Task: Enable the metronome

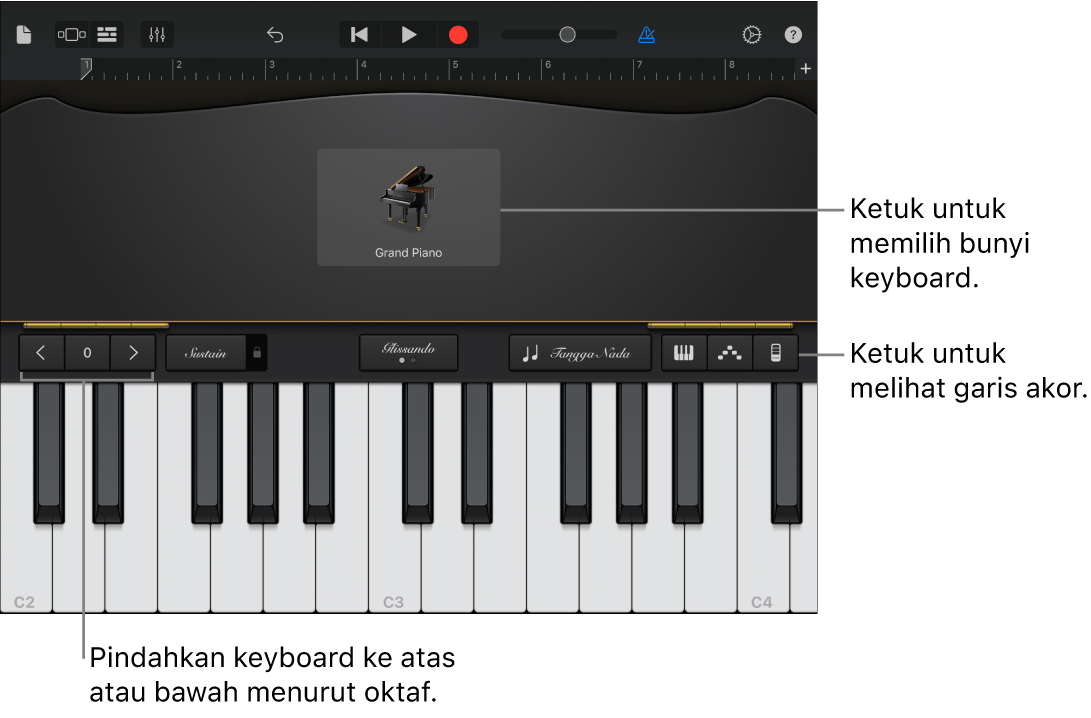Action: click(646, 34)
